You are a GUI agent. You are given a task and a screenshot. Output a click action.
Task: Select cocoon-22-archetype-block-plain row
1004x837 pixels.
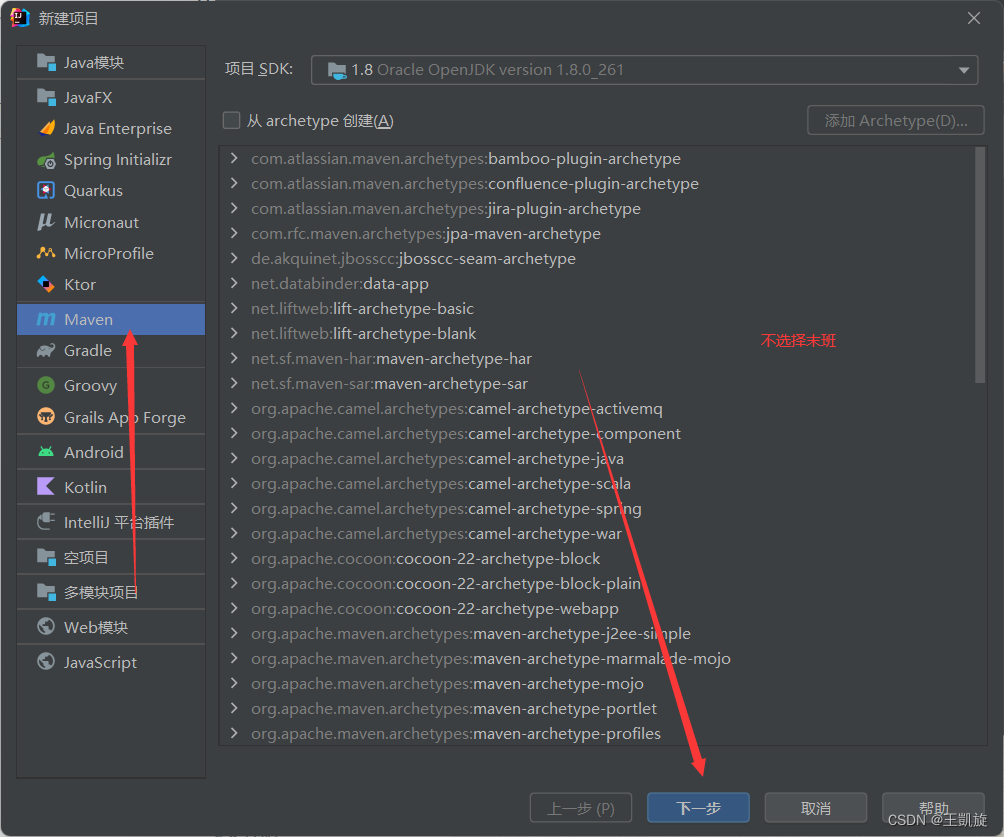(x=597, y=583)
